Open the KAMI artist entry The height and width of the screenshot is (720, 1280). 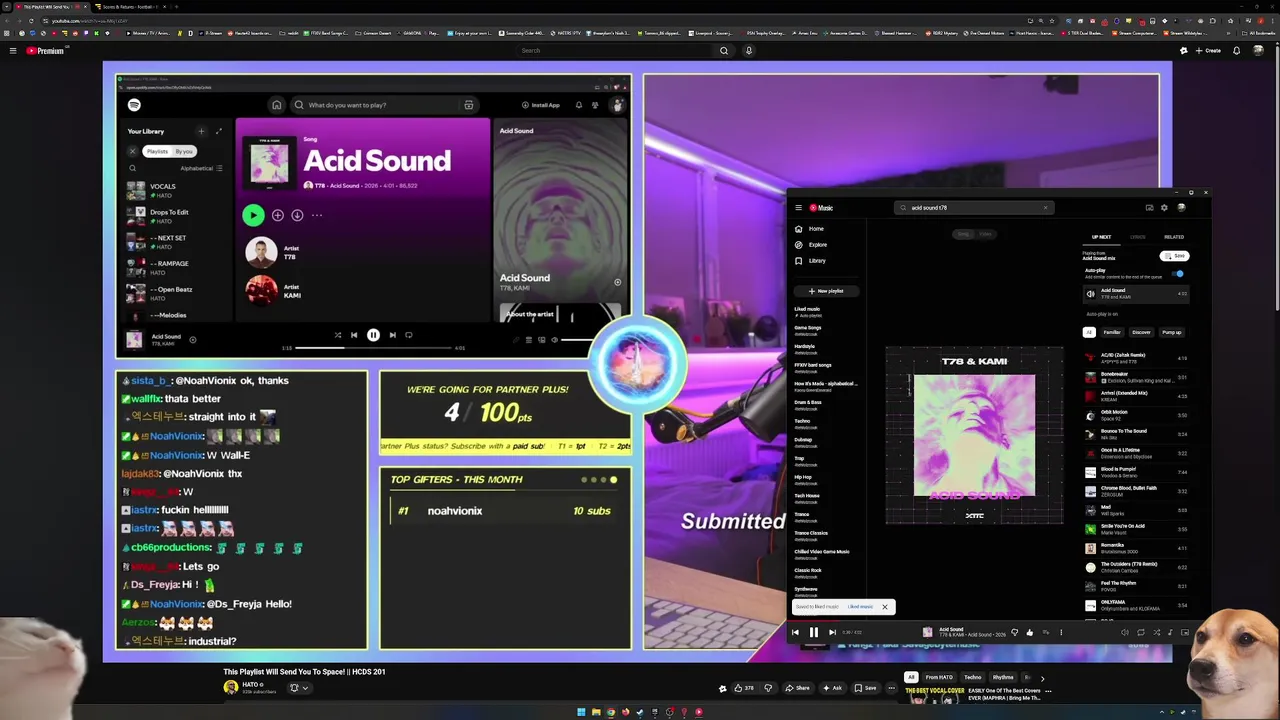pyautogui.click(x=275, y=291)
